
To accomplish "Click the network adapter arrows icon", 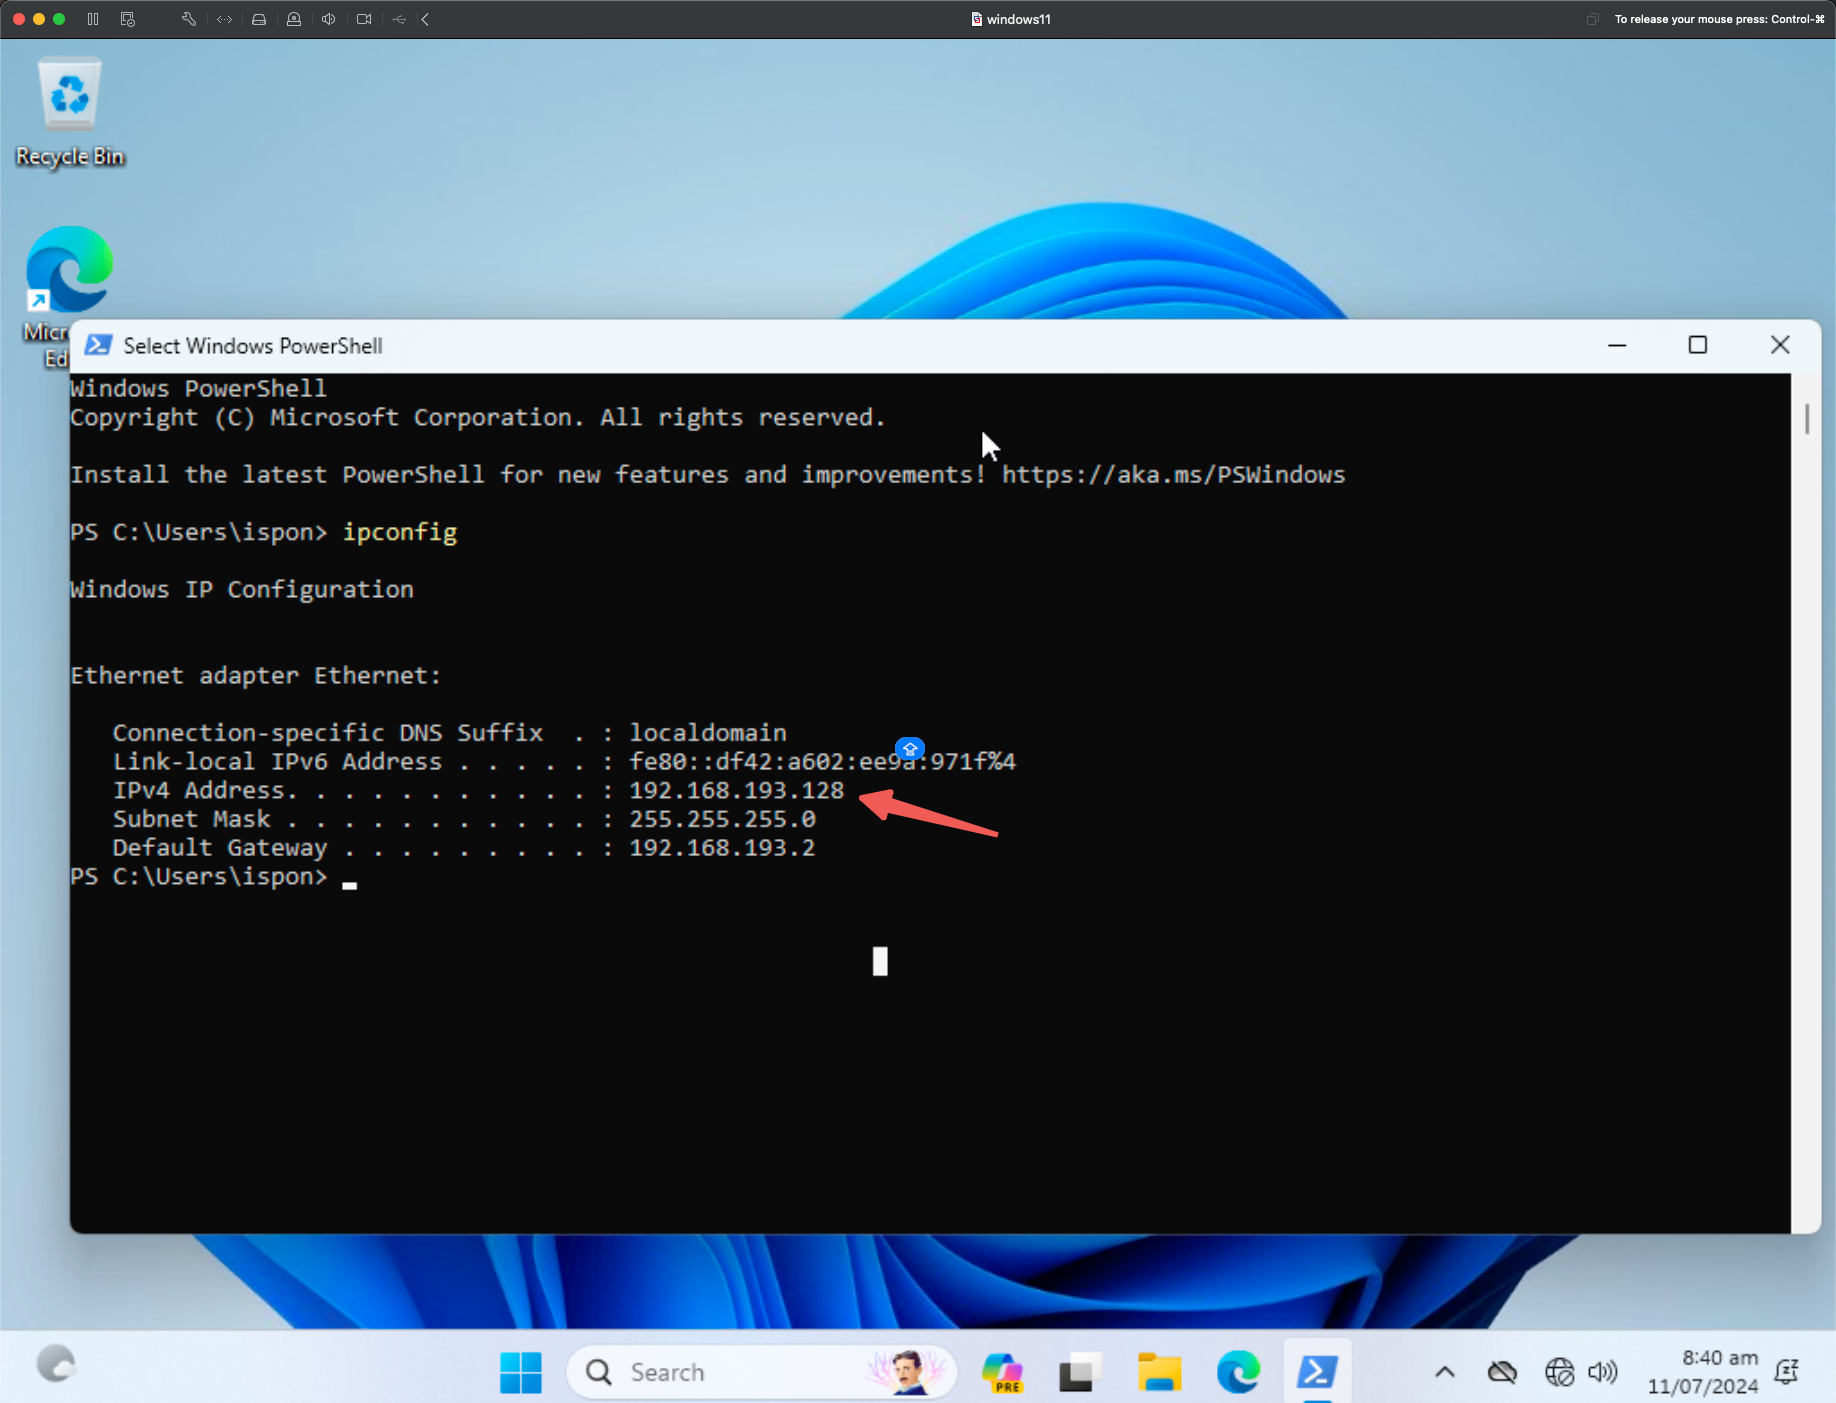I will (x=224, y=19).
